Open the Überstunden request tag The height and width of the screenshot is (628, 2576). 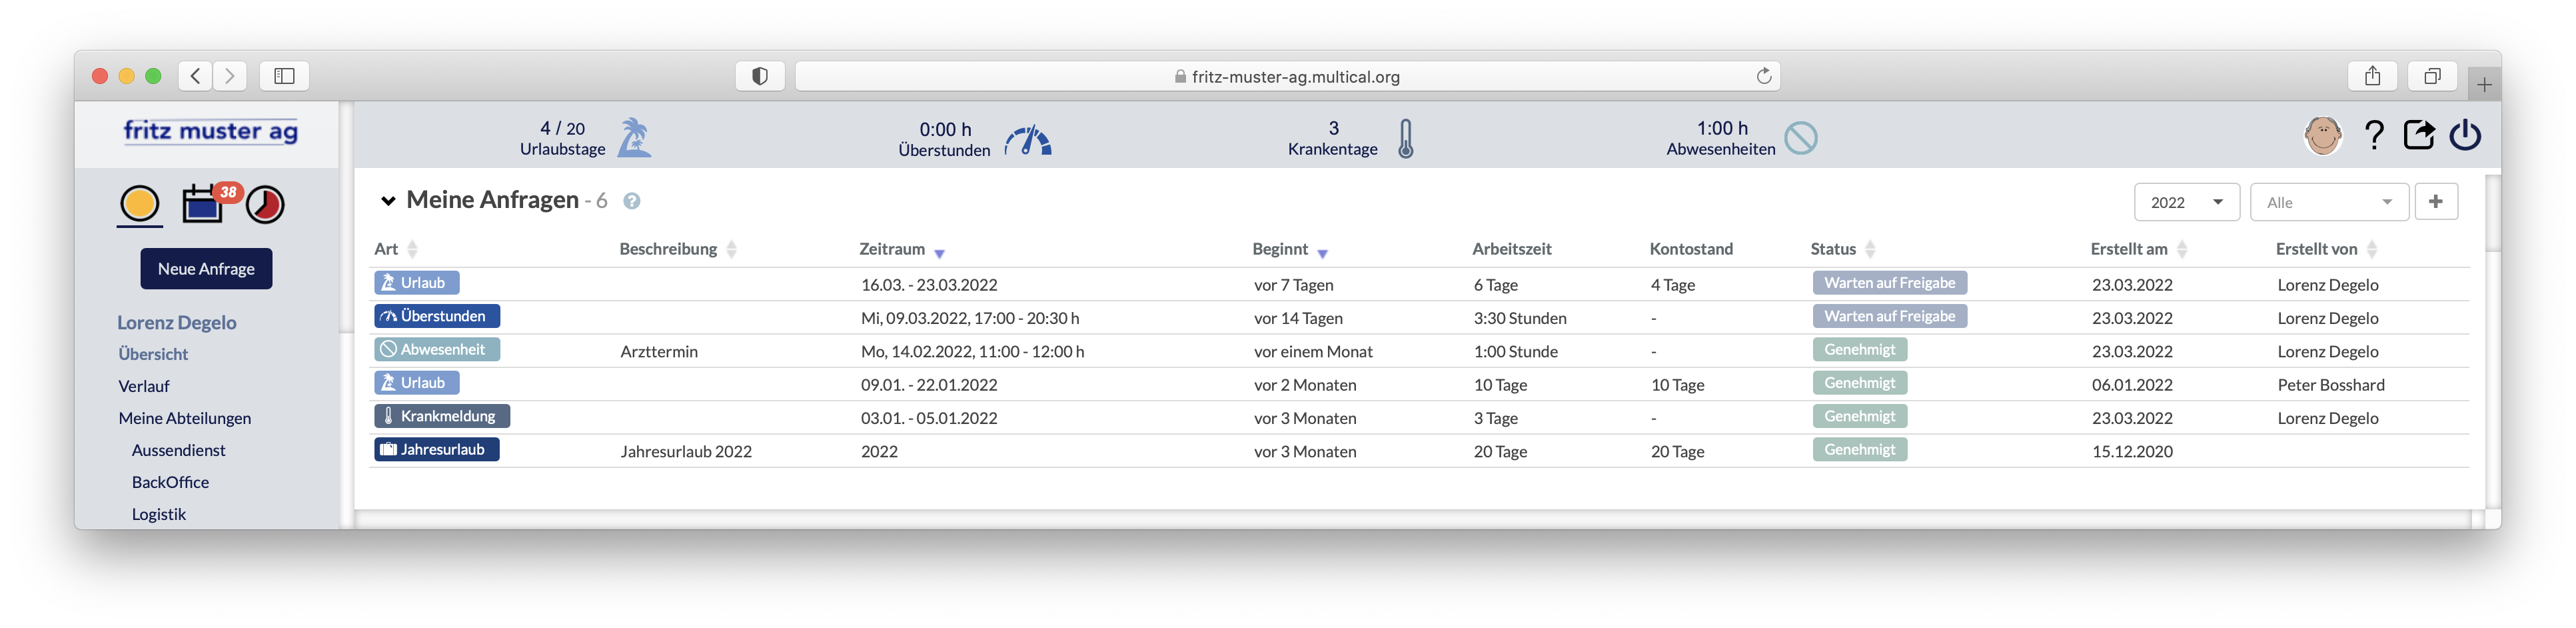[437, 316]
